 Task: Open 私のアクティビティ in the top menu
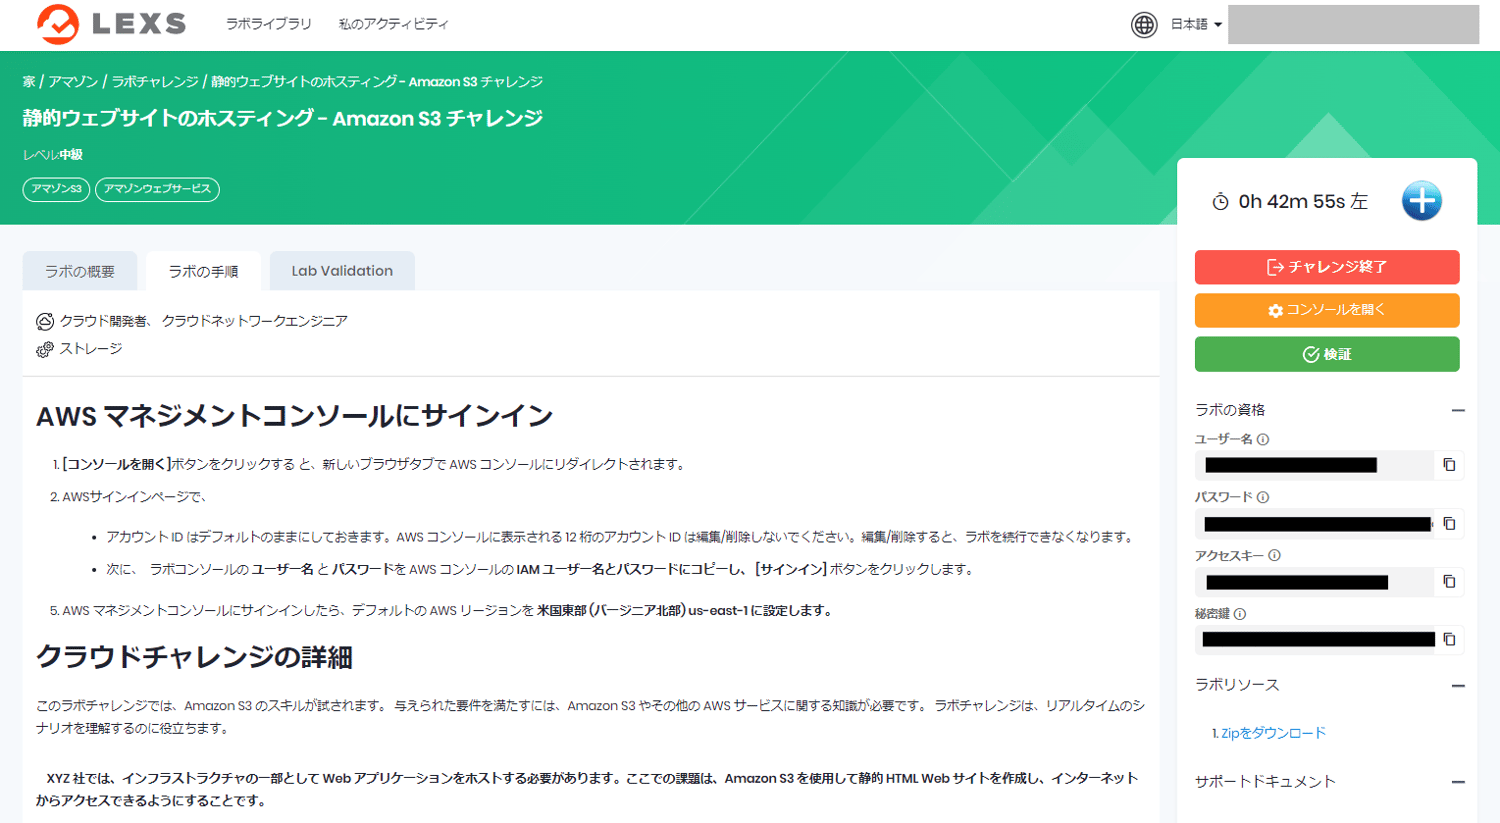[x=394, y=24]
